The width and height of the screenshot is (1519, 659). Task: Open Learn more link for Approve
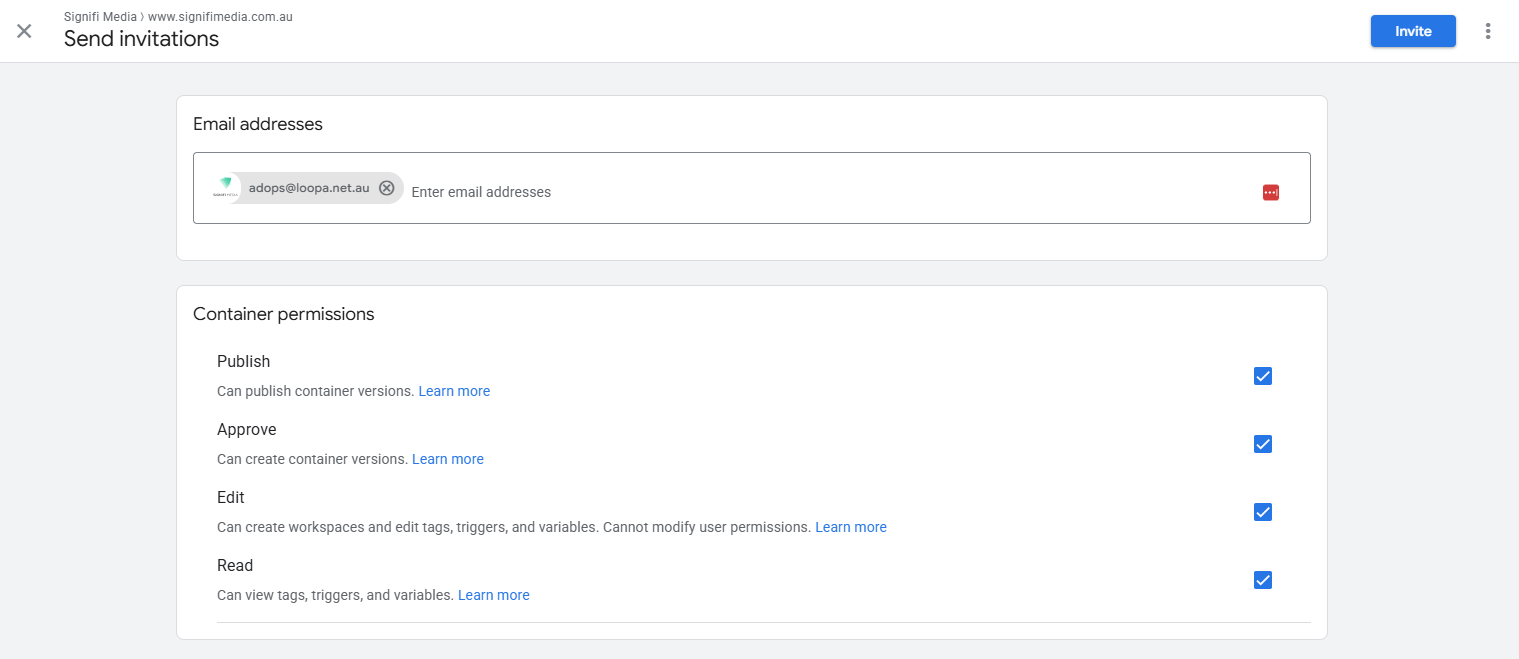[x=448, y=459]
